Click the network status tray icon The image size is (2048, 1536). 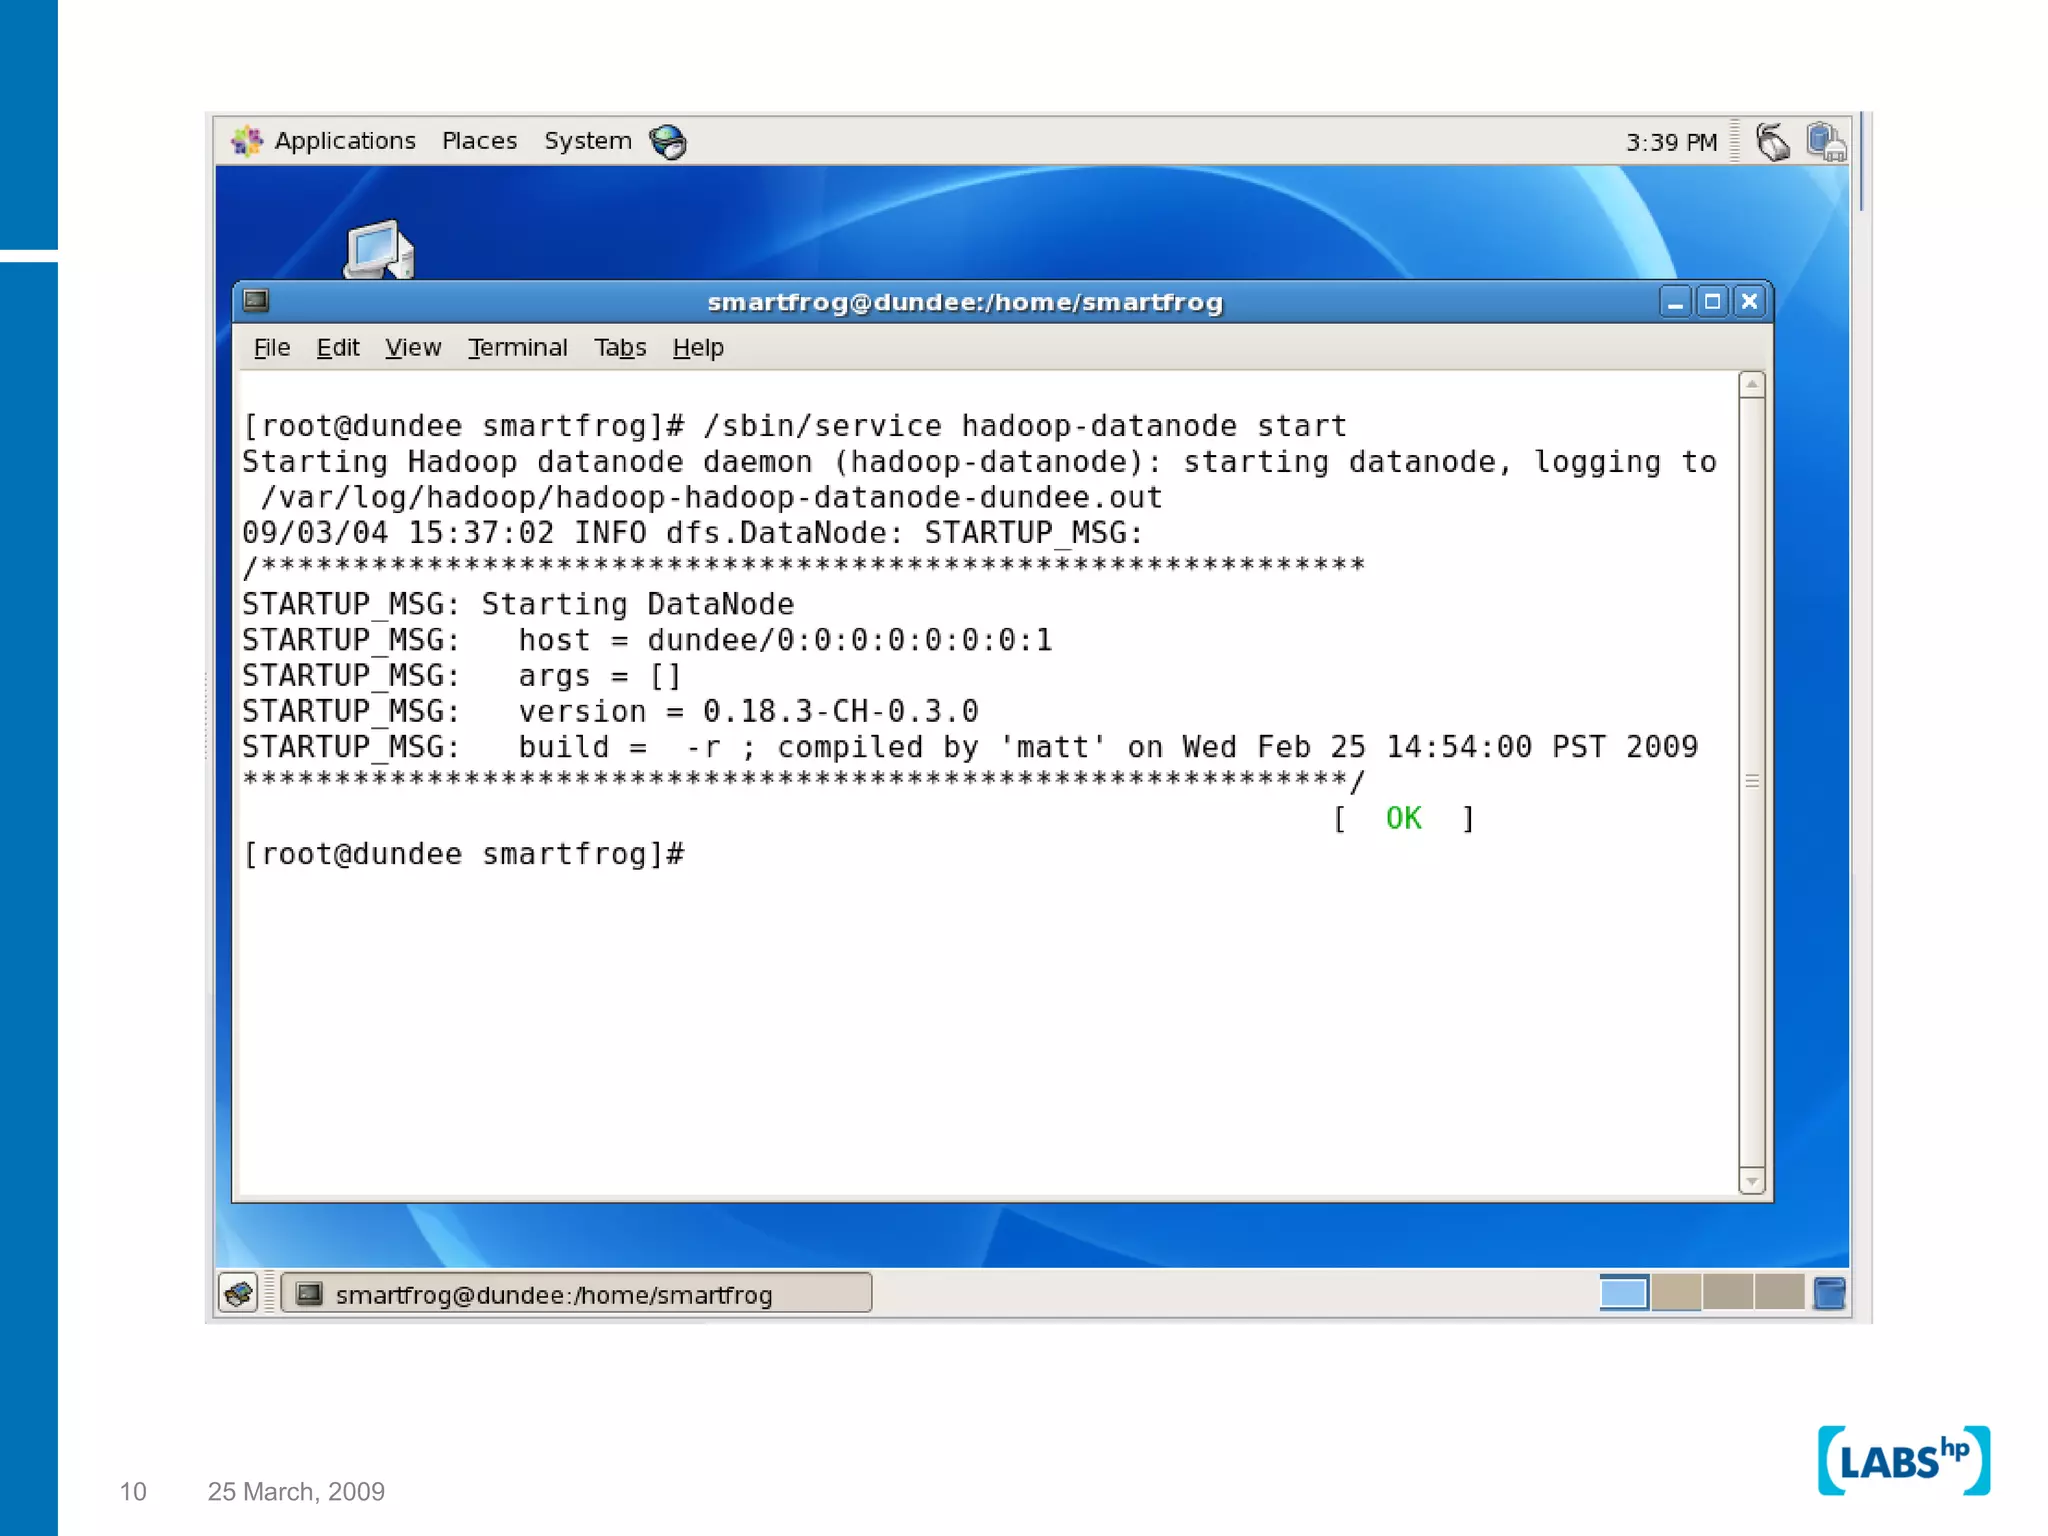point(1826,142)
